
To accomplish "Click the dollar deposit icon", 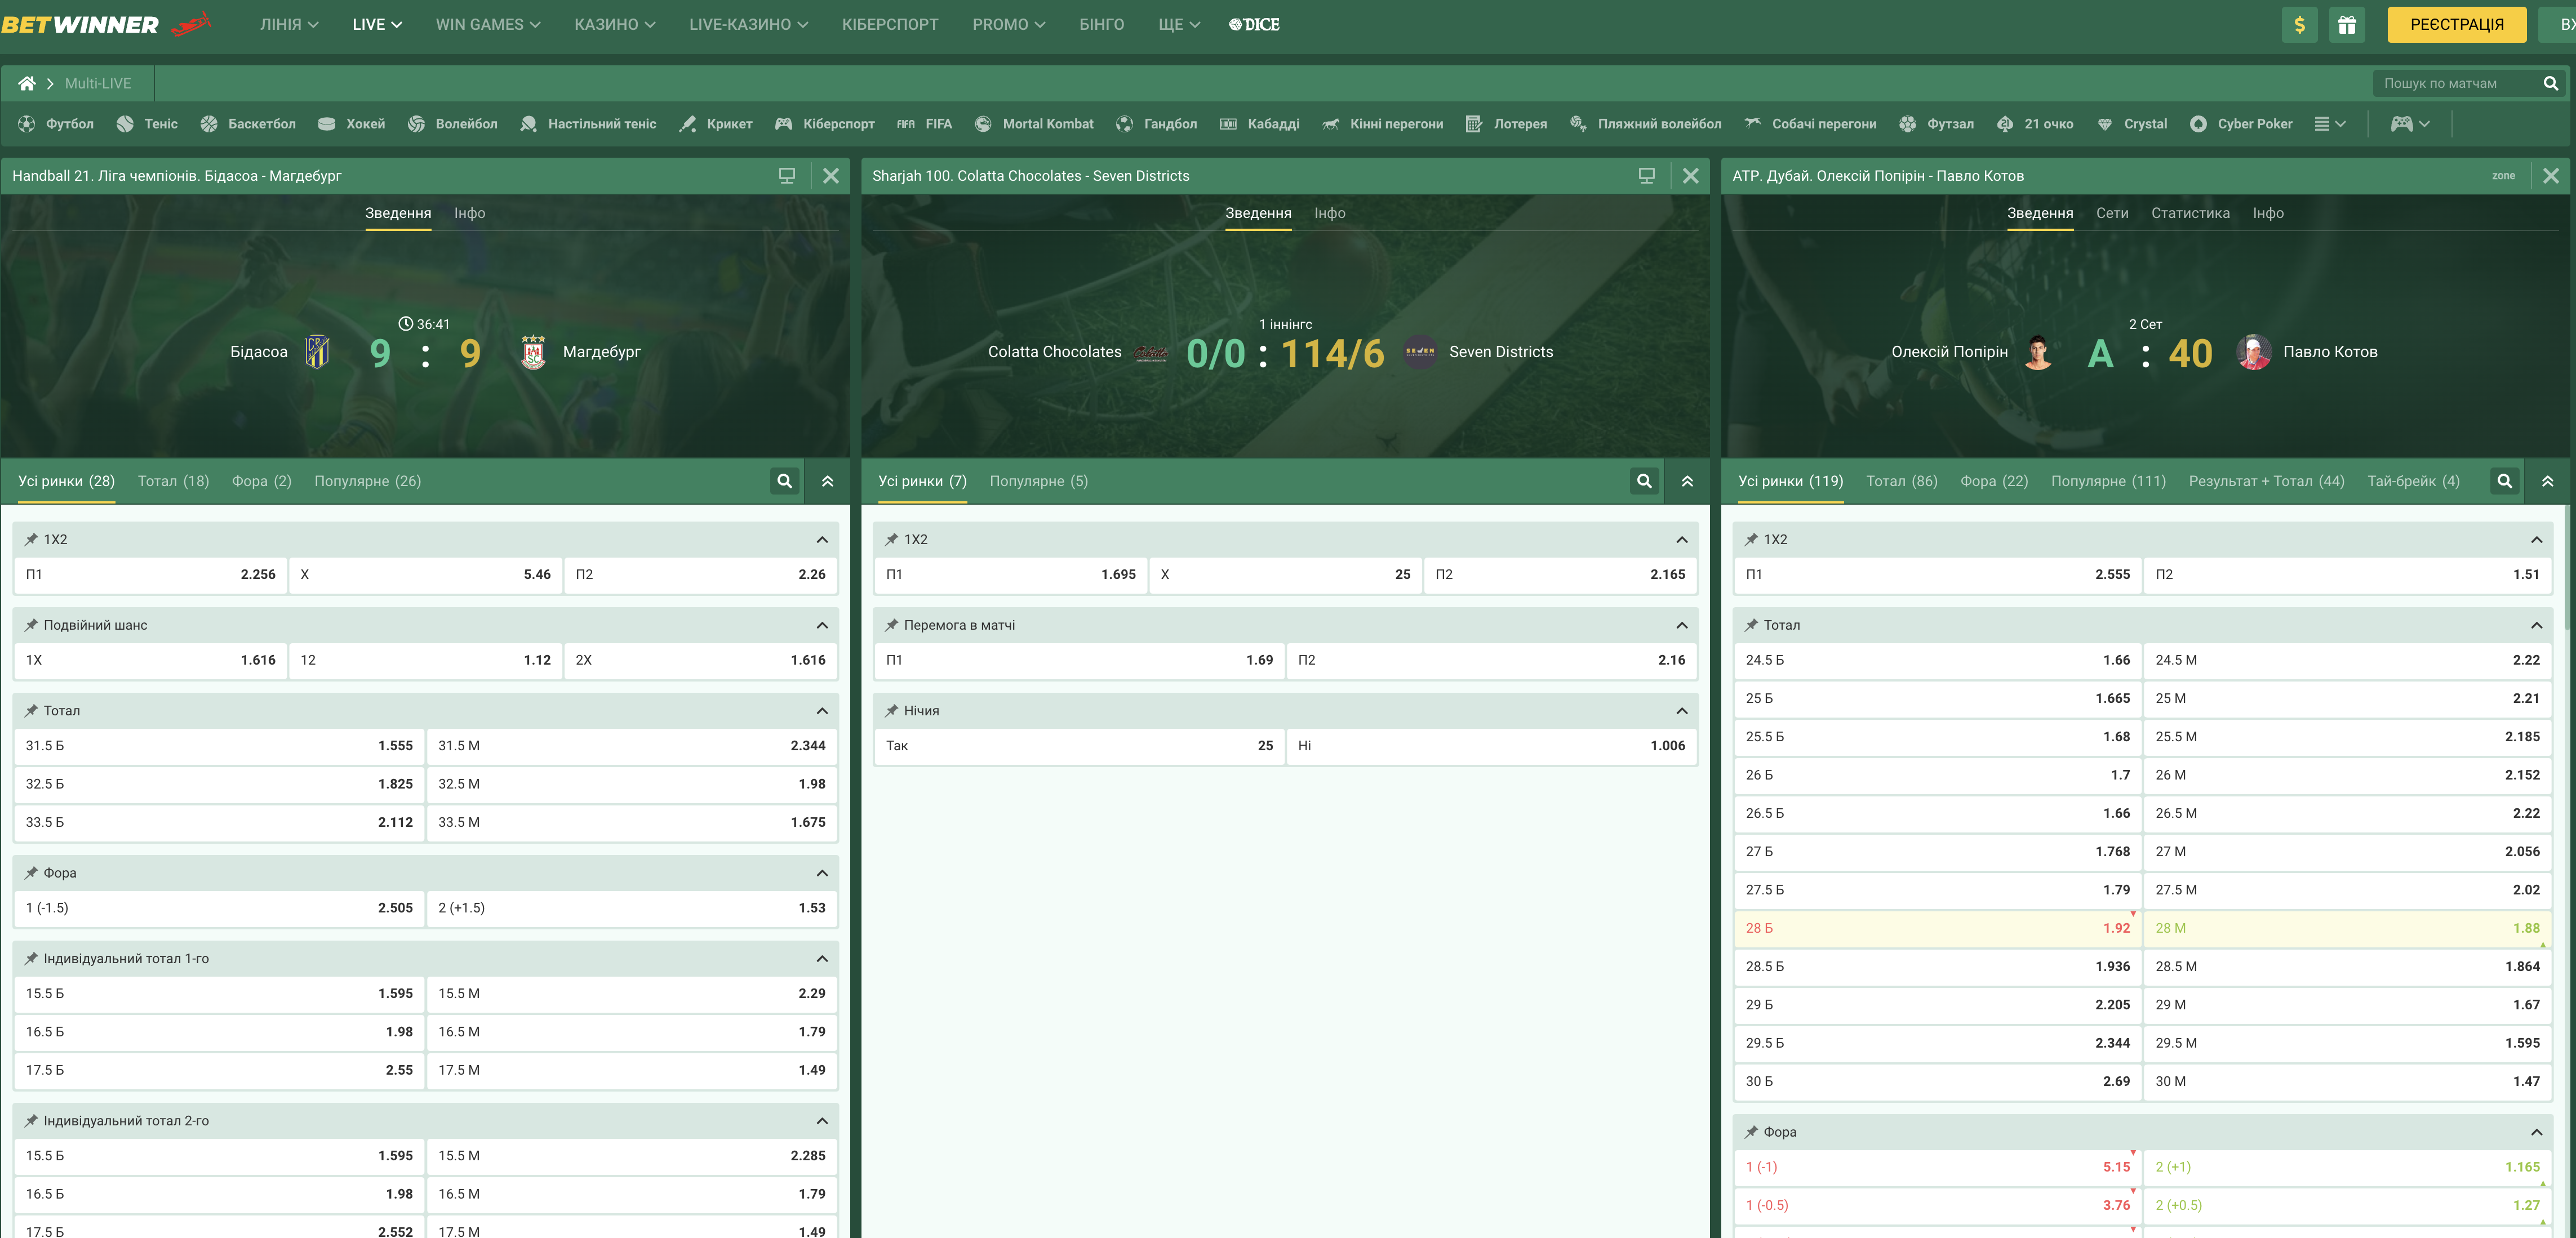I will [2299, 25].
